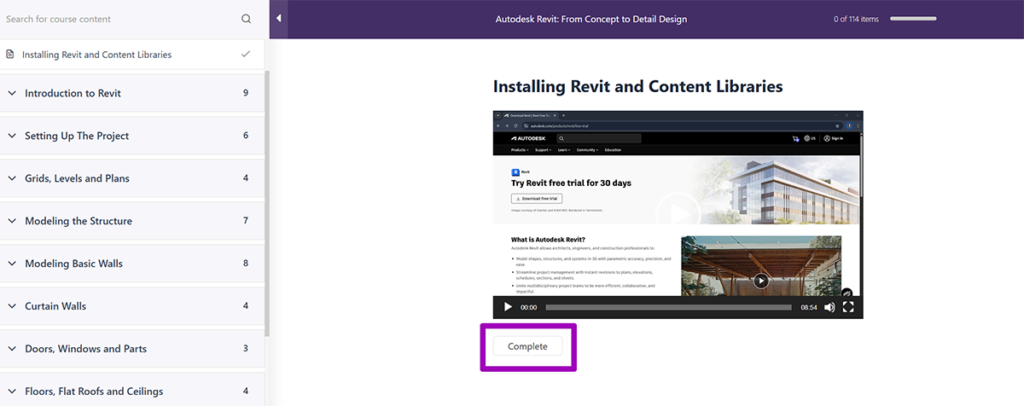Click the document icon beside Installing Revit

tap(10, 54)
